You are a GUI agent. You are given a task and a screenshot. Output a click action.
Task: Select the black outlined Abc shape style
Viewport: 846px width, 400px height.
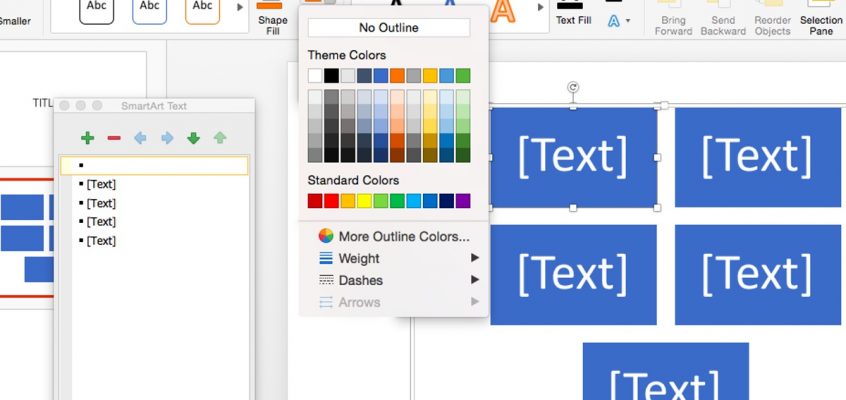click(x=97, y=11)
